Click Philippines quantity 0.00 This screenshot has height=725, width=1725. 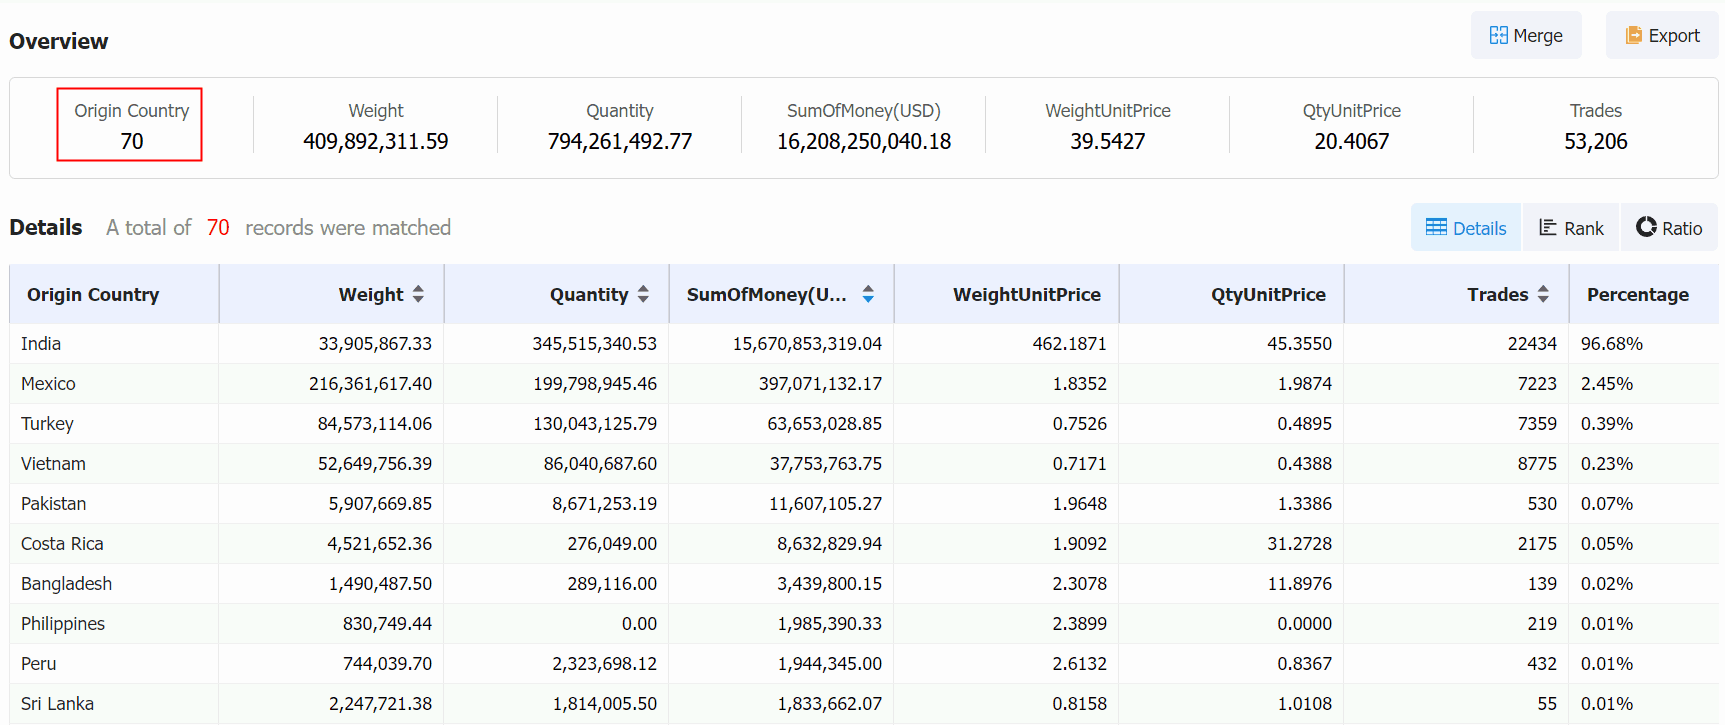(639, 624)
